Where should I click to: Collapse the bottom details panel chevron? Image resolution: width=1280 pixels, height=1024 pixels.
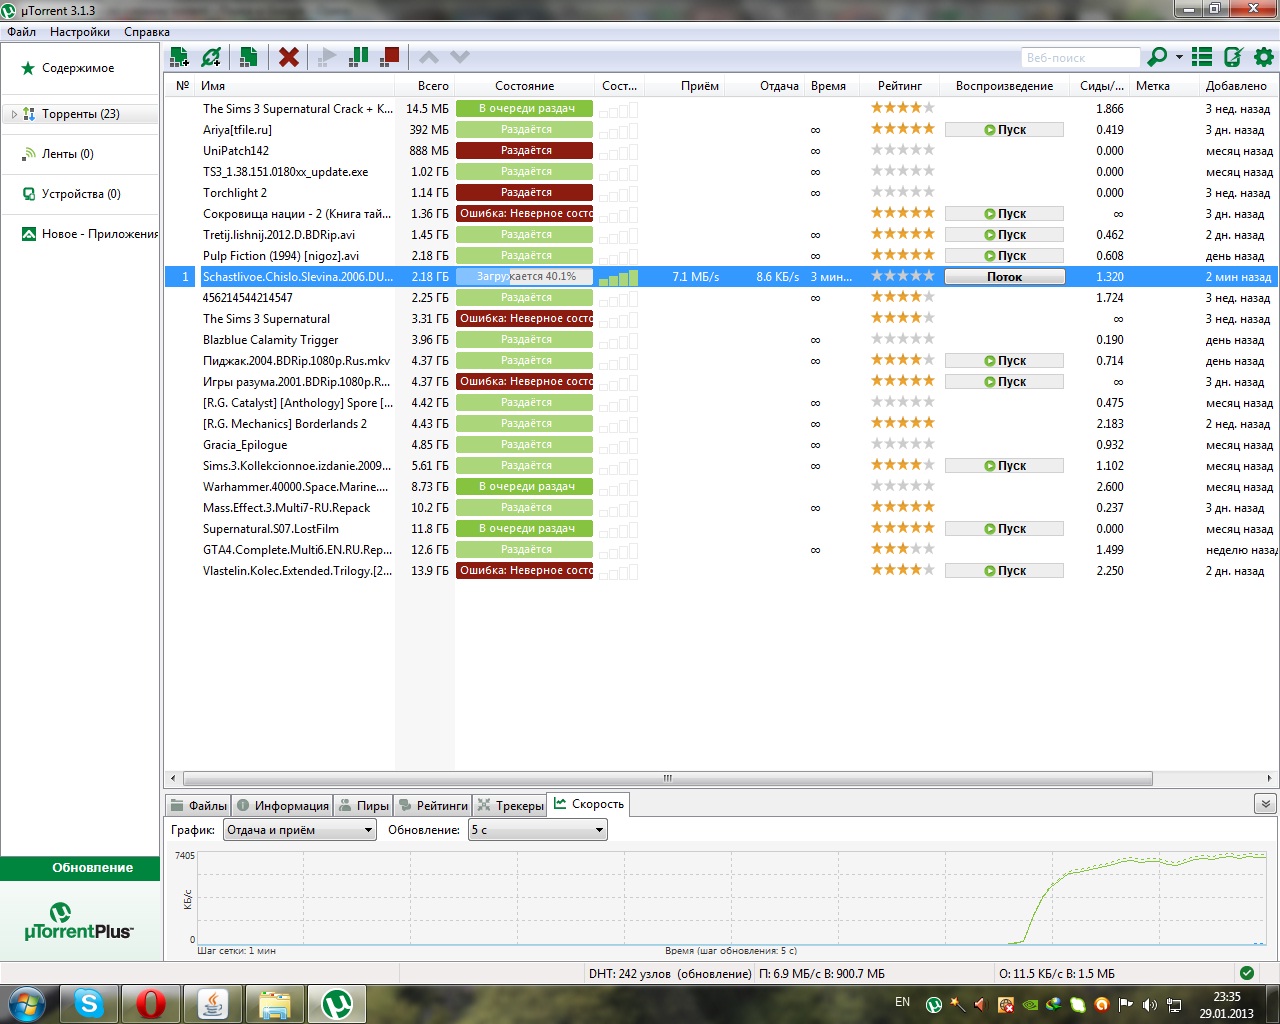(1264, 804)
